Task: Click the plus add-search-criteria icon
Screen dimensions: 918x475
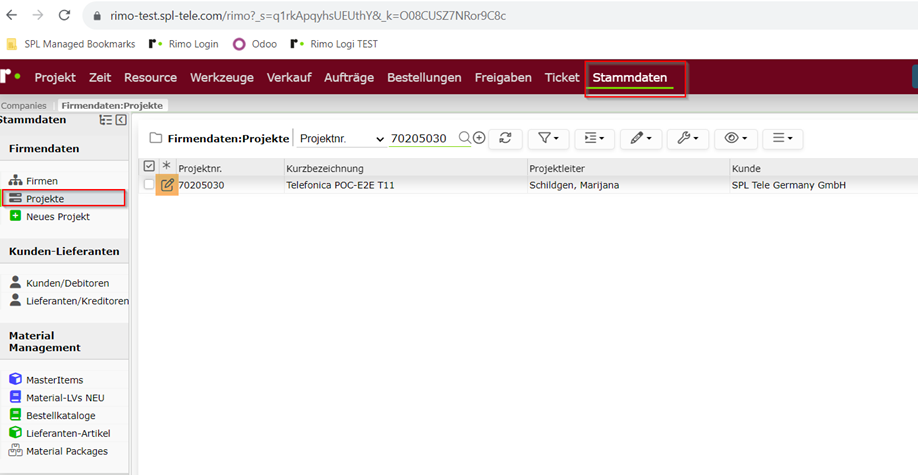Action: (x=479, y=138)
